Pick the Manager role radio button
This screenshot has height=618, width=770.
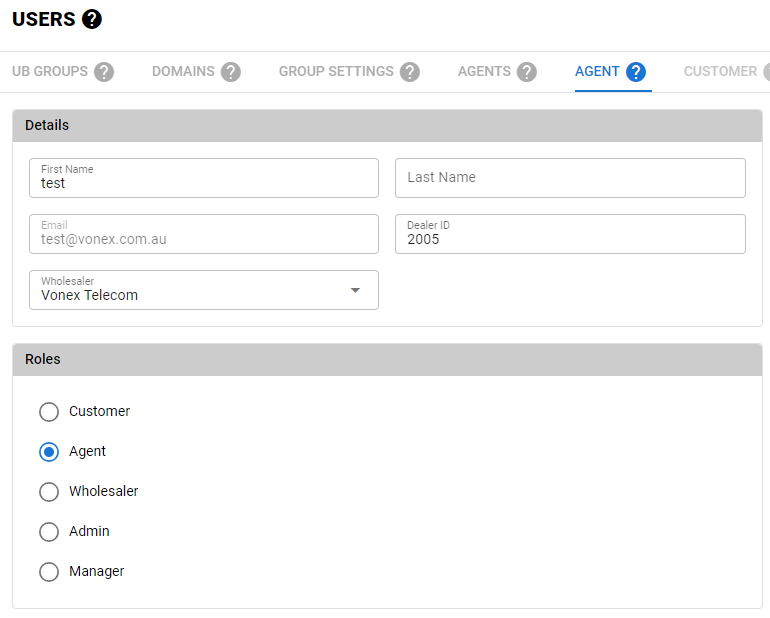(x=49, y=572)
